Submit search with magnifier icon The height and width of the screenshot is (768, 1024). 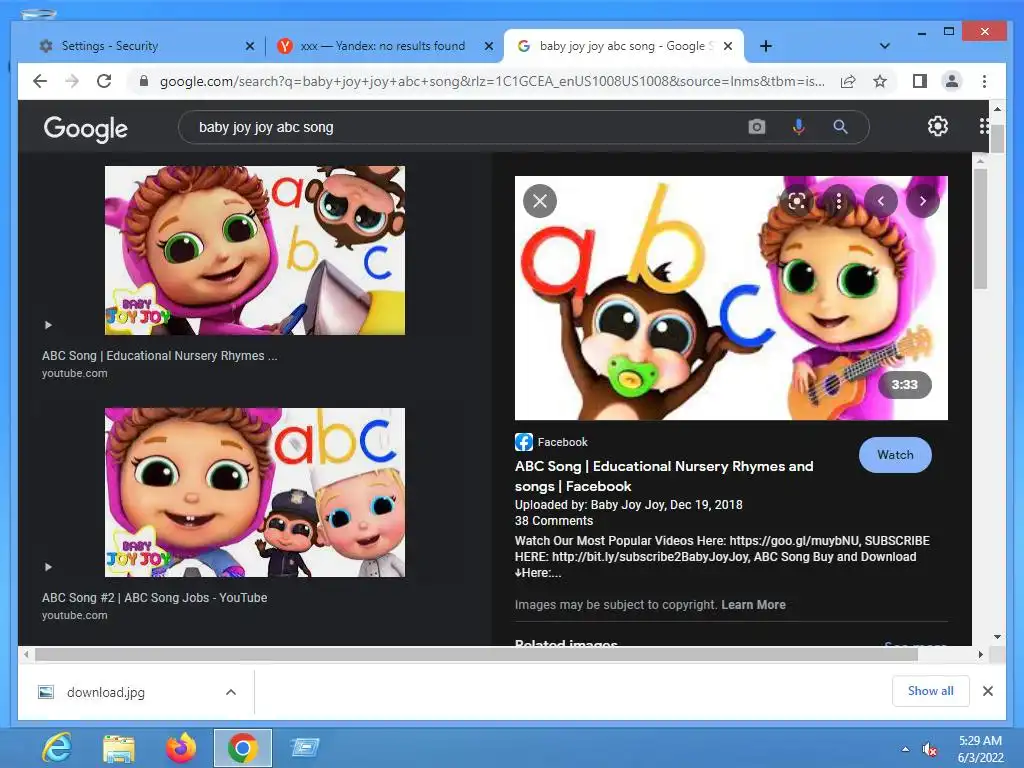click(x=840, y=127)
